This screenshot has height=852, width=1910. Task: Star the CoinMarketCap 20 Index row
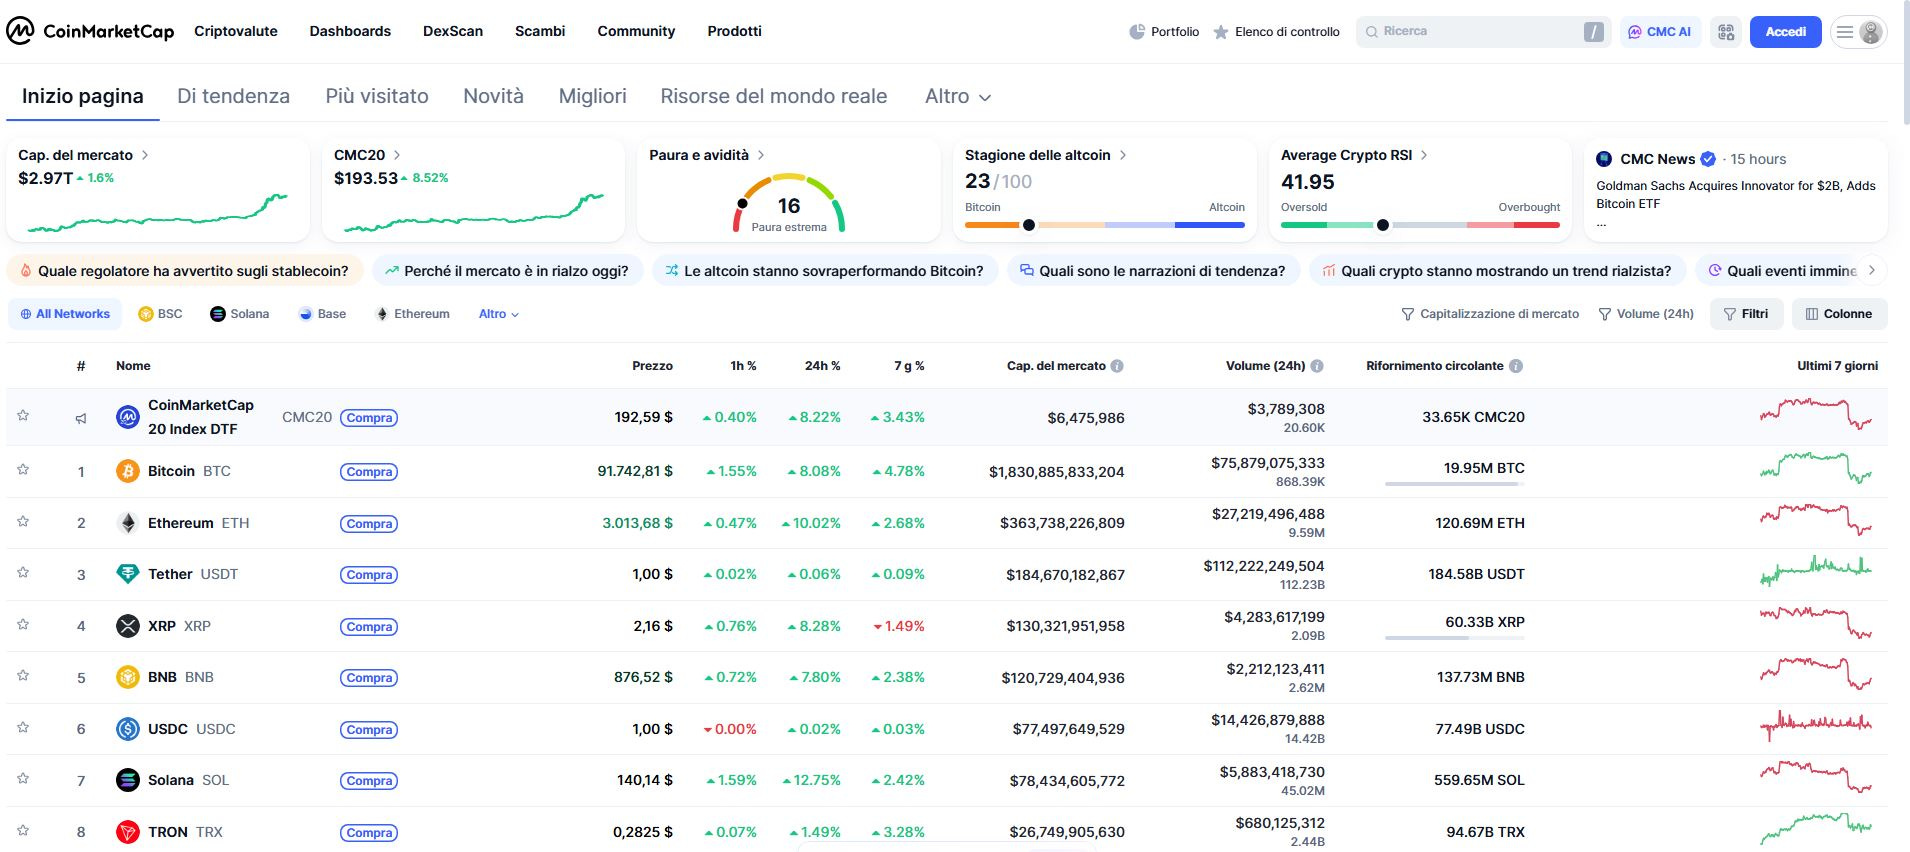coord(23,416)
